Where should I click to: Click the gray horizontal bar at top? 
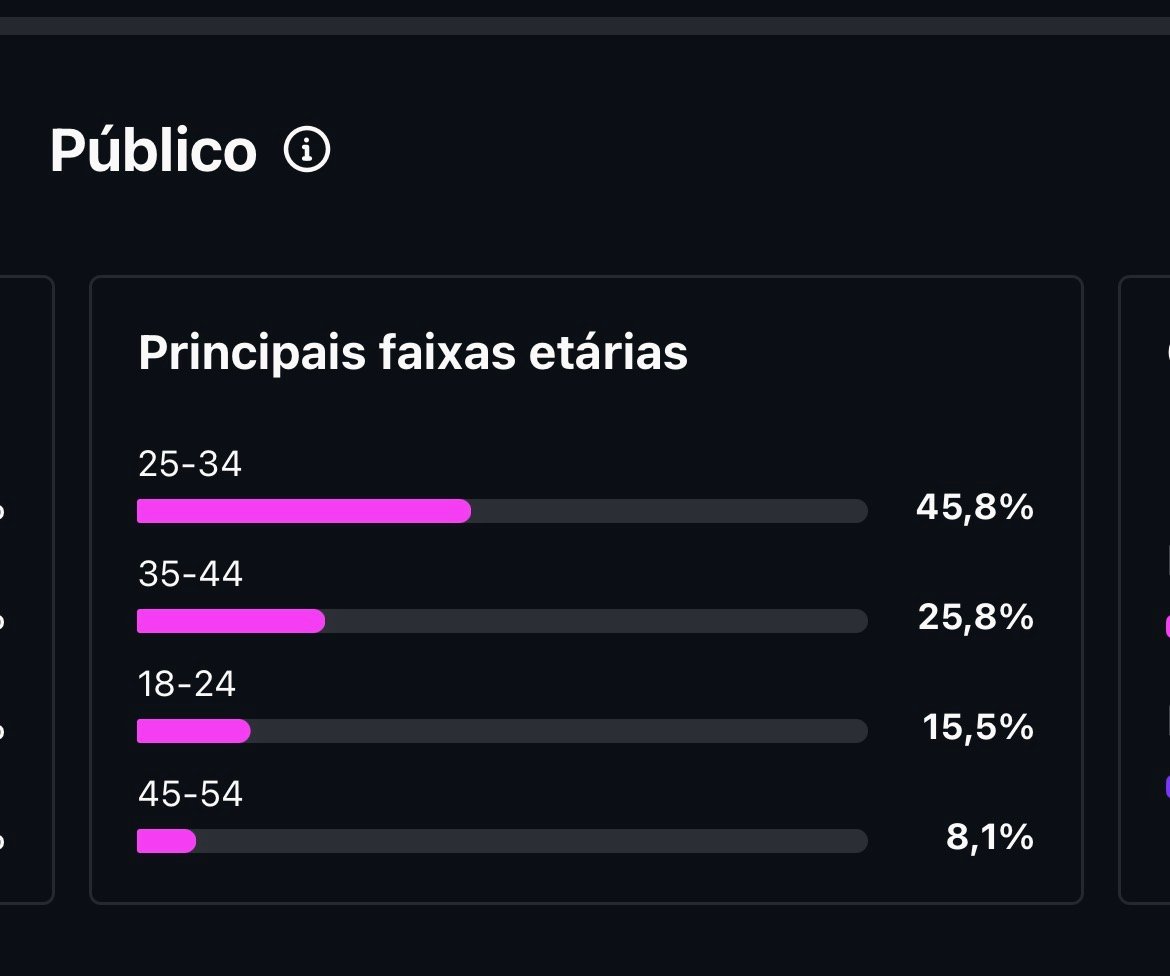coord(585,26)
